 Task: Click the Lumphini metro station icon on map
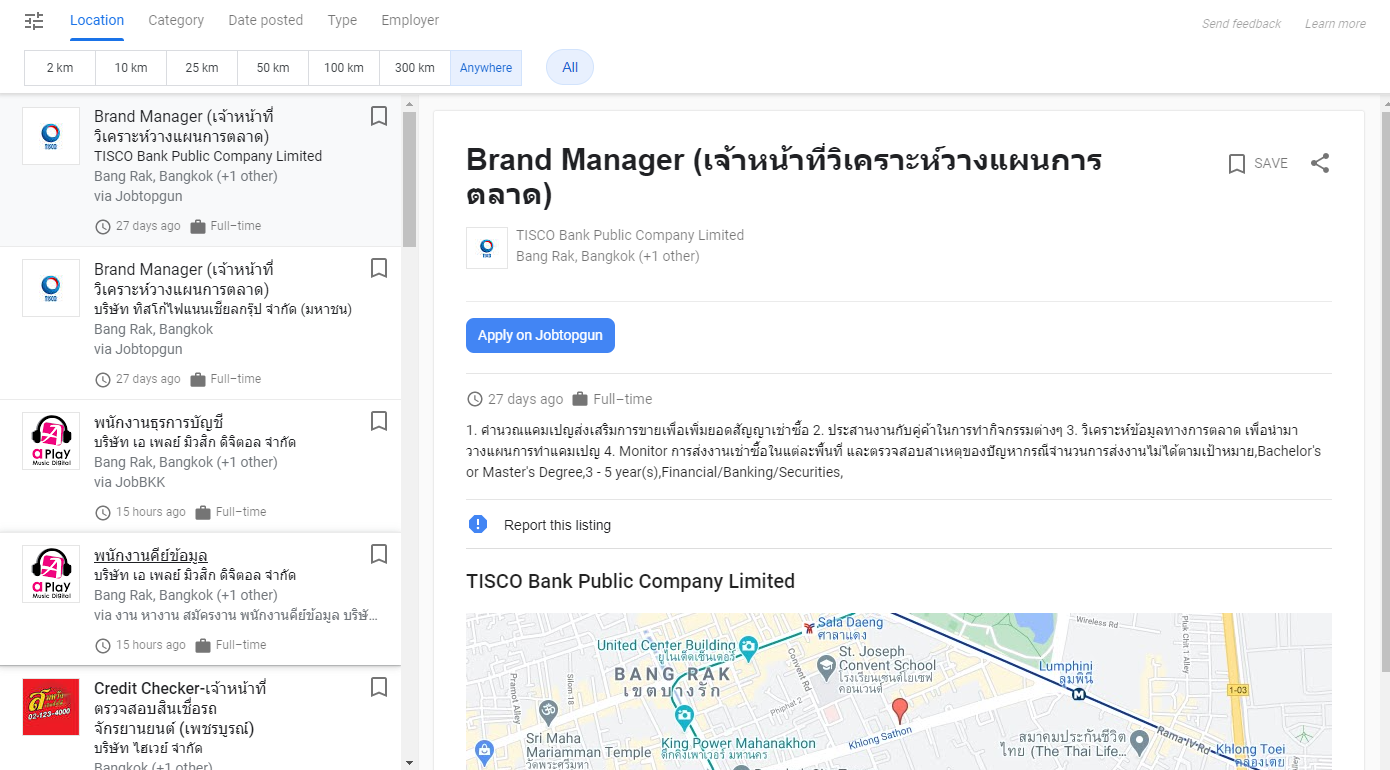click(x=1079, y=692)
